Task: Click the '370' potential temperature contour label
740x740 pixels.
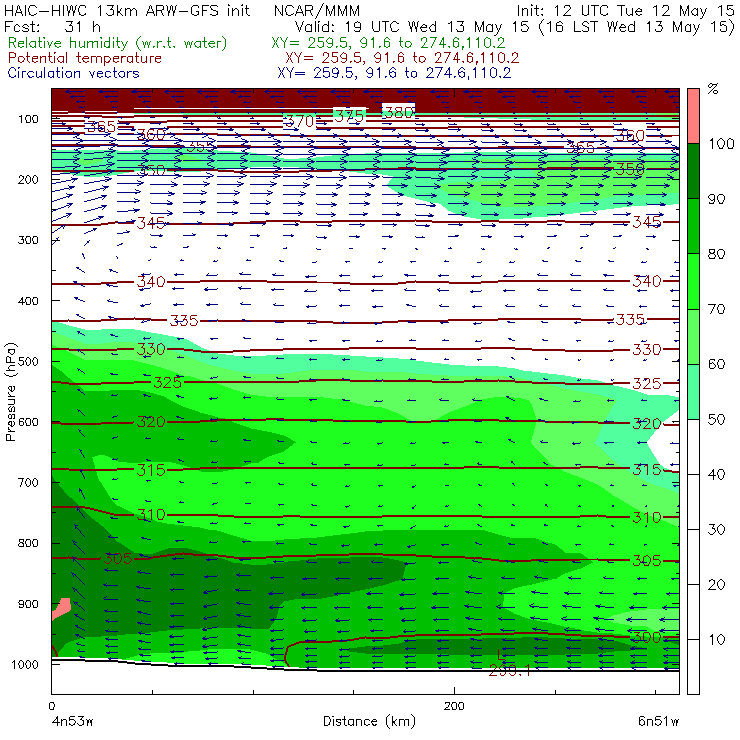Action: [x=300, y=122]
